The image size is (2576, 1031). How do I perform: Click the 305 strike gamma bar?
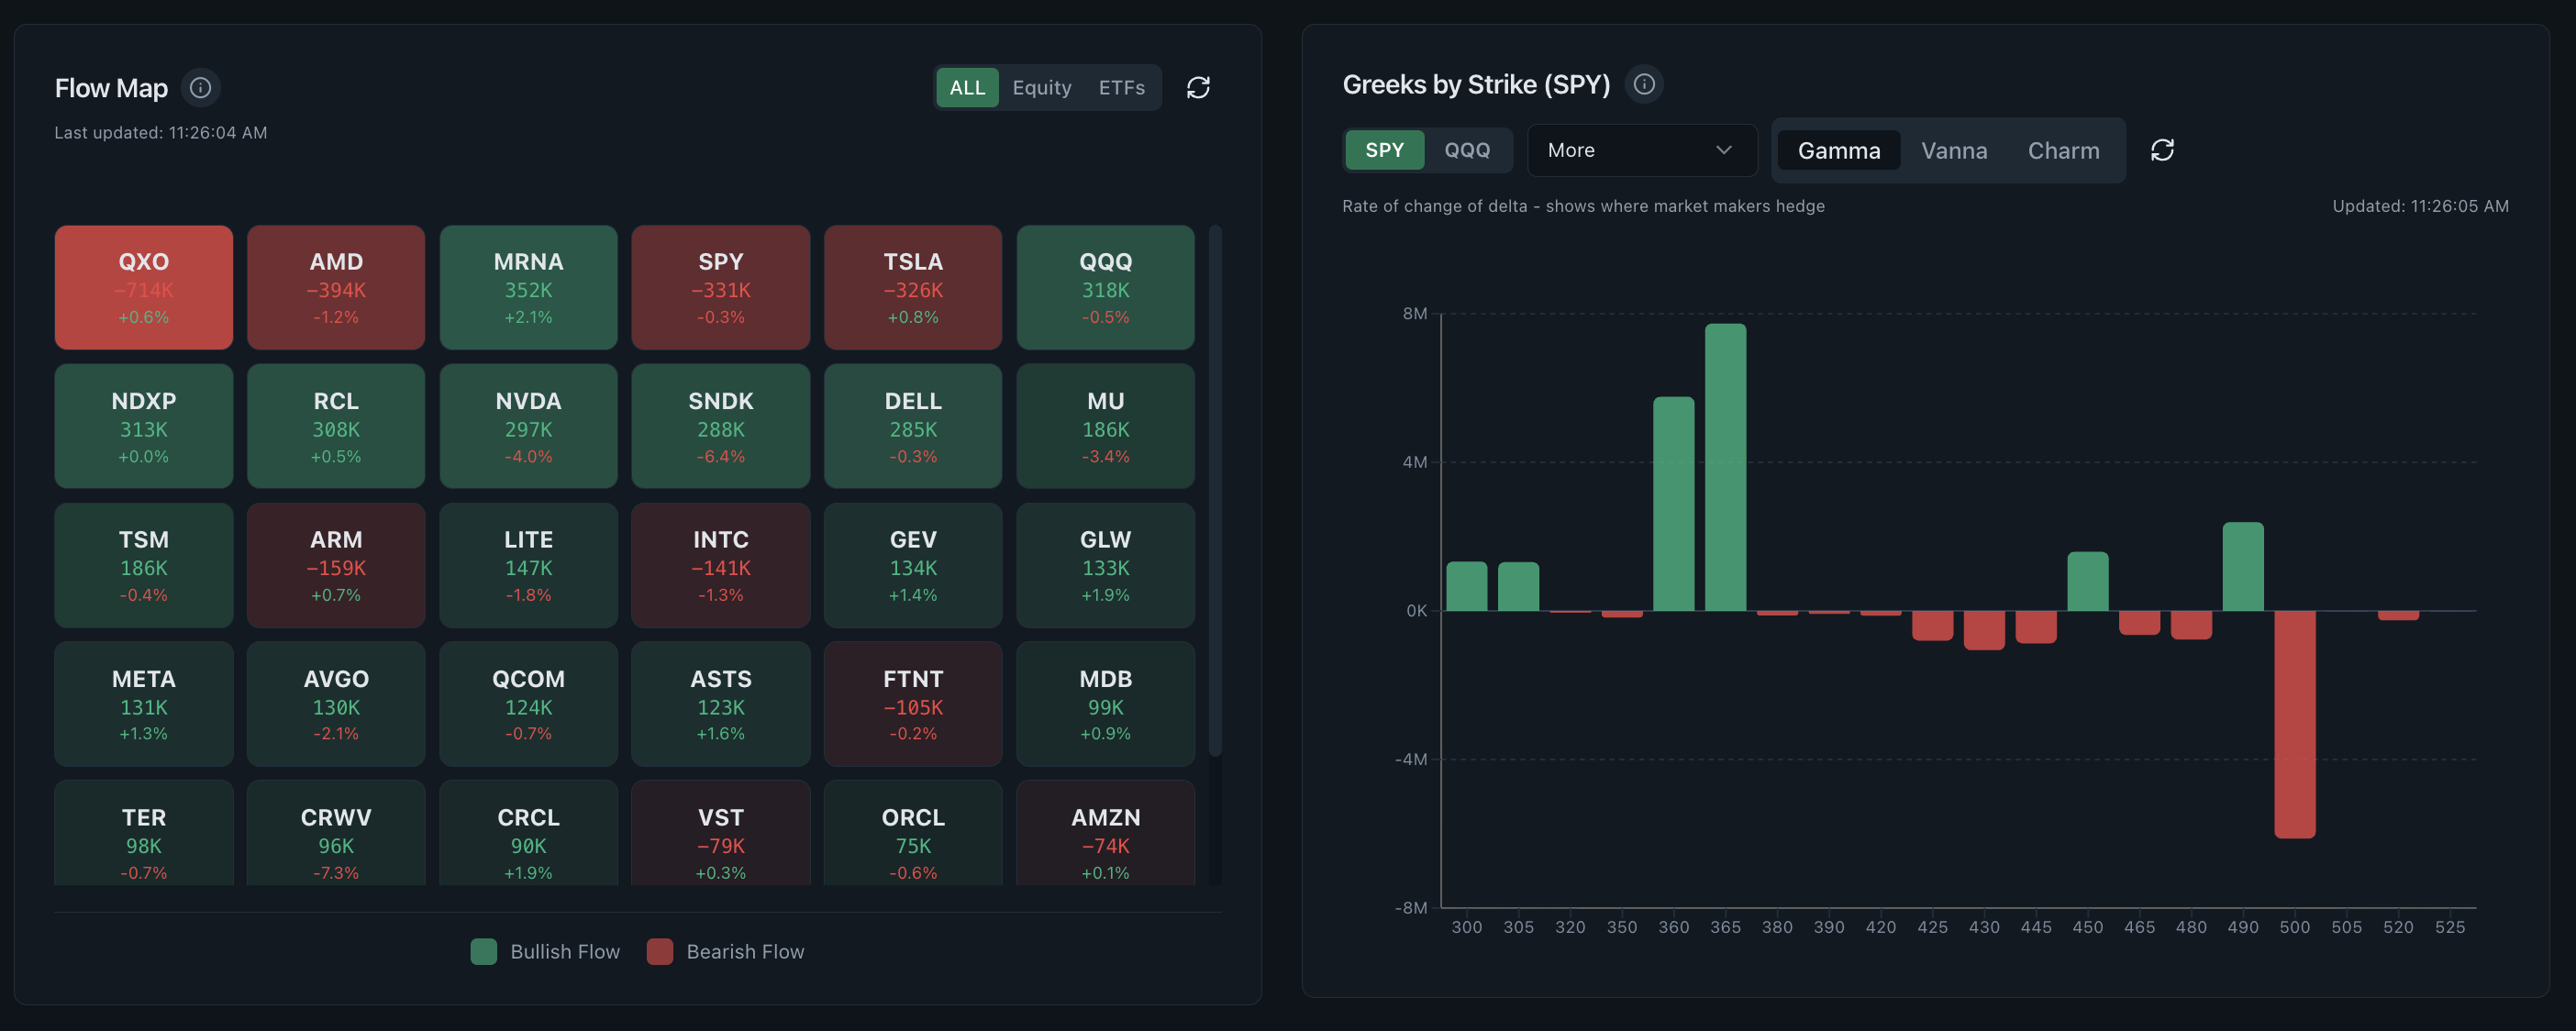(x=1518, y=586)
